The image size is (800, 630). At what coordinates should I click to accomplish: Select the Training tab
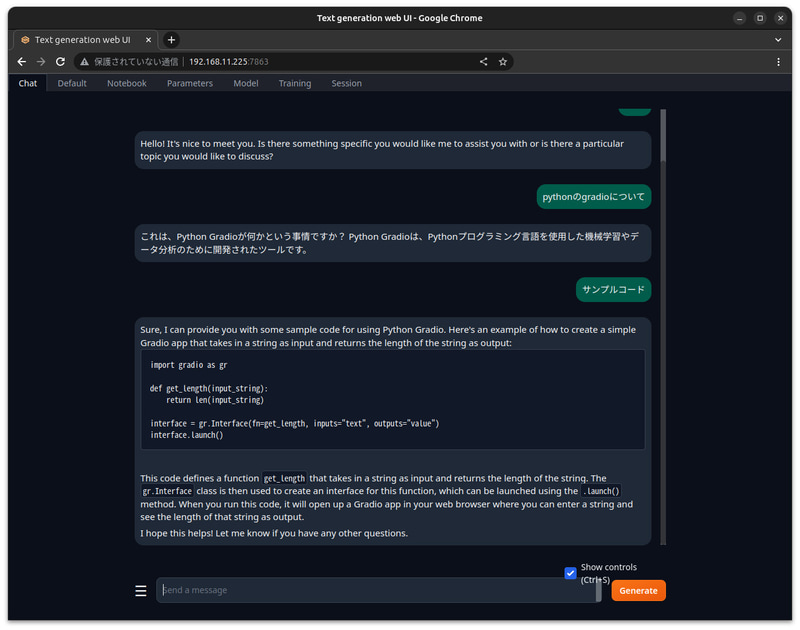click(x=295, y=83)
